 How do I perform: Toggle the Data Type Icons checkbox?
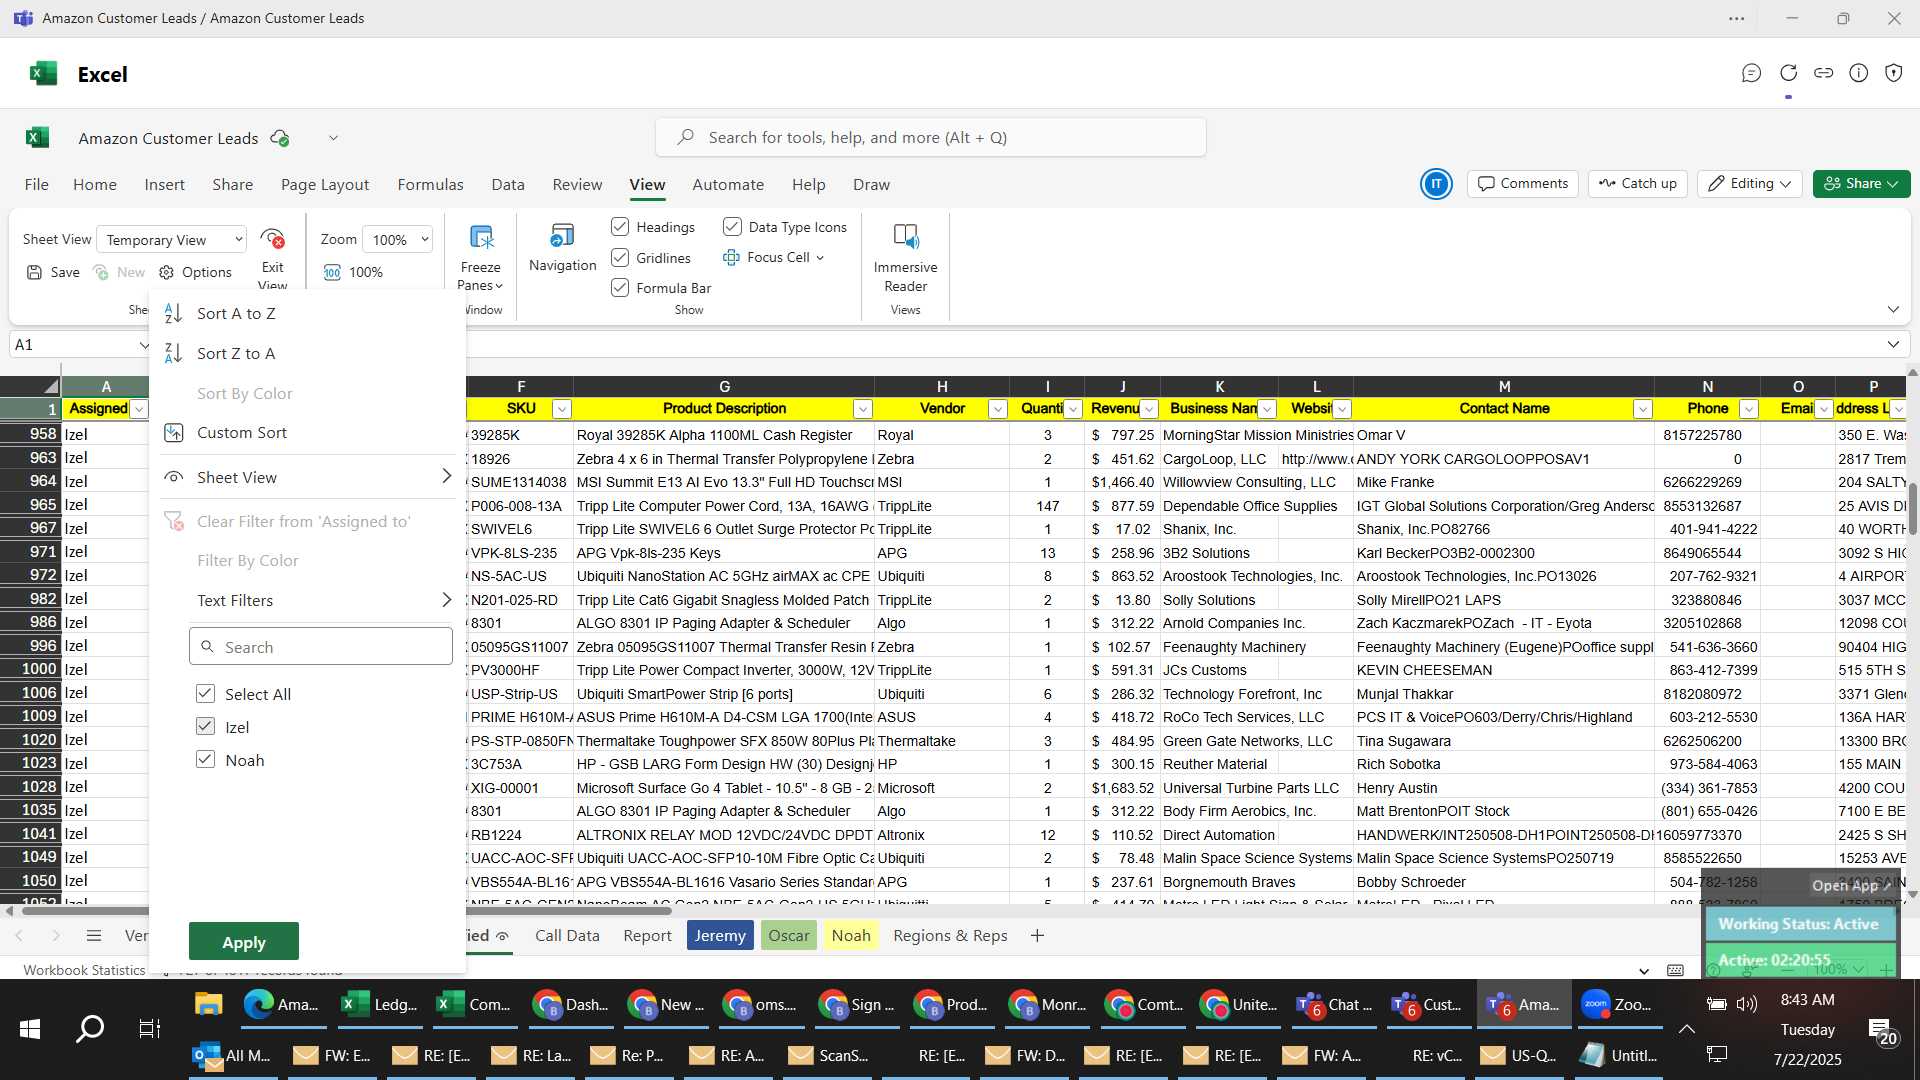coord(732,227)
